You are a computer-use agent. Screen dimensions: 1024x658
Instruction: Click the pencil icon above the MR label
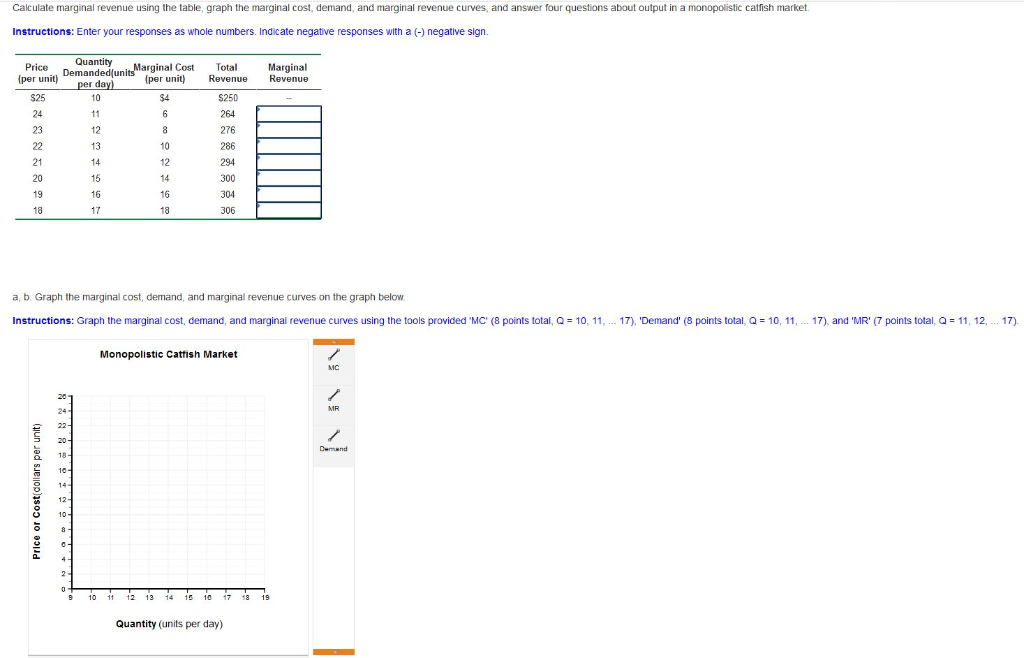click(x=332, y=396)
